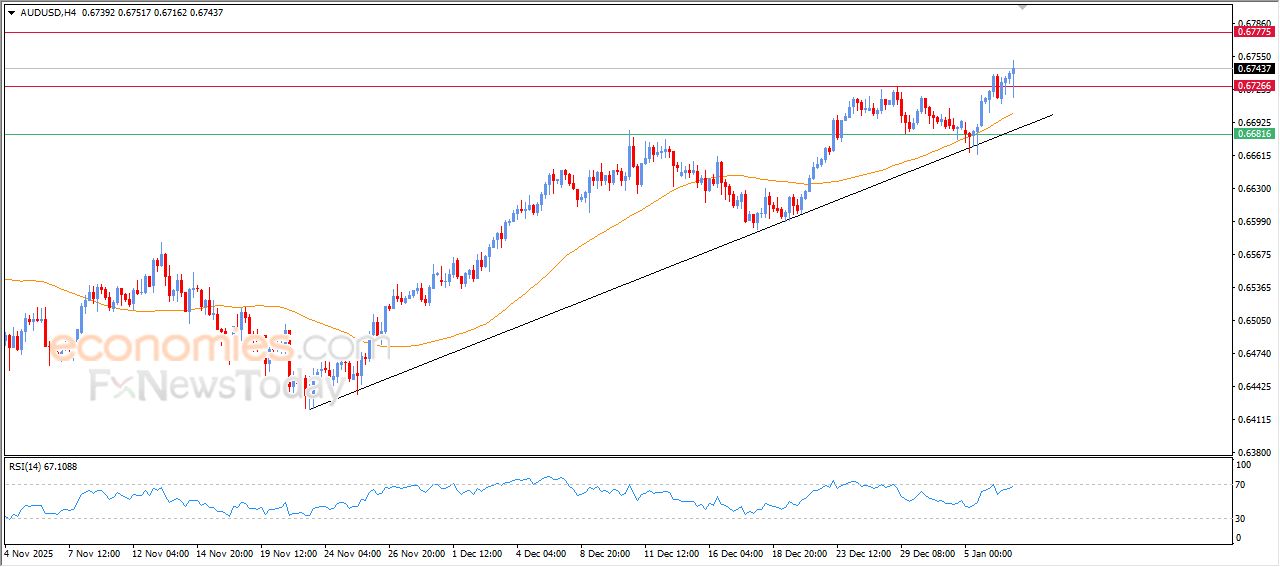
Task: Click the 0.65050 value on price scale
Action: (1254, 321)
